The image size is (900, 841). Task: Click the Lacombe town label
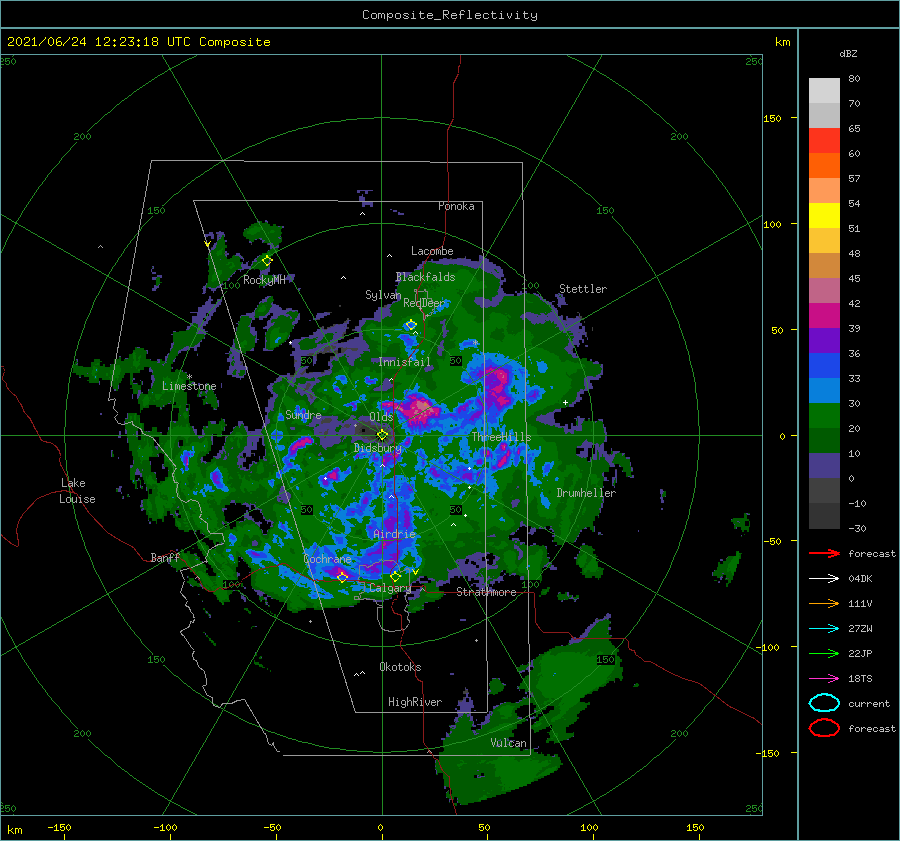(432, 251)
